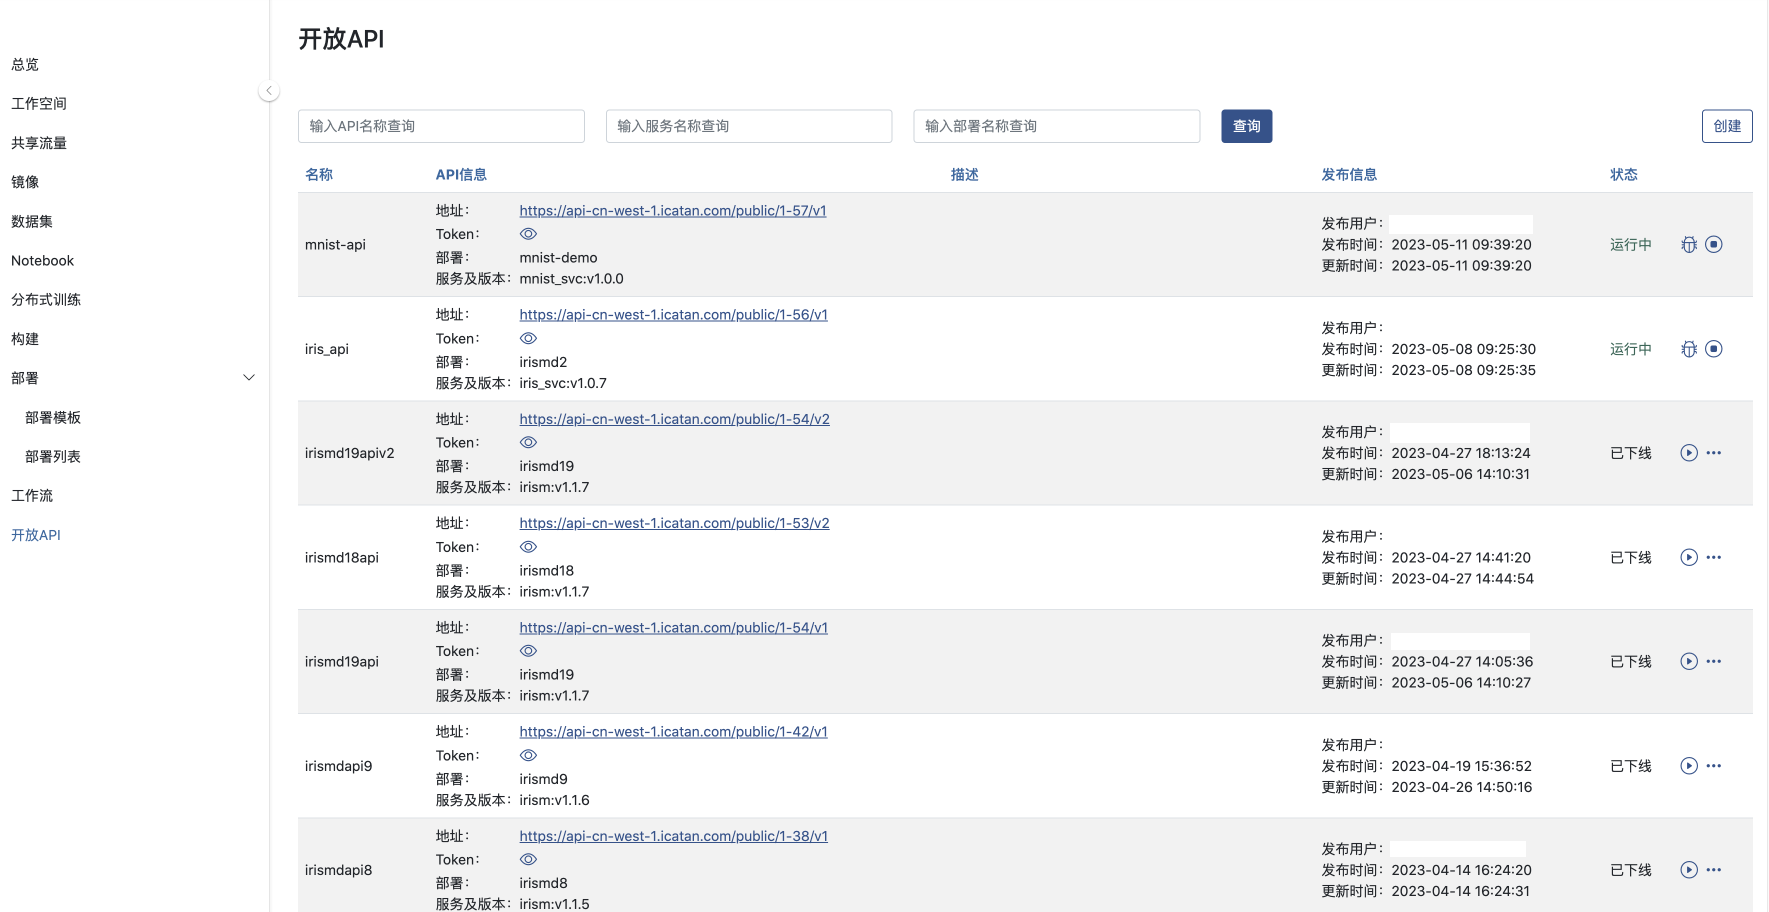Open 部署列表 in the sidebar
This screenshot has width=1769, height=912.
coord(53,457)
